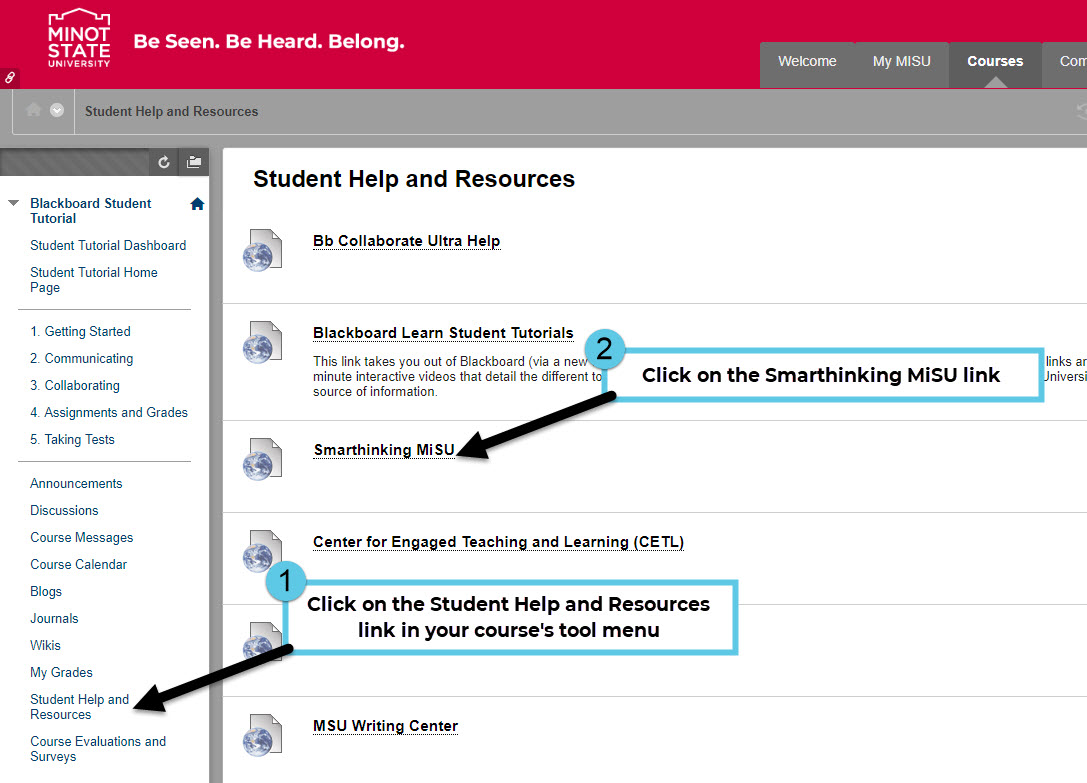This screenshot has width=1087, height=783.
Task: Click the blue course home icon
Action: point(197,204)
